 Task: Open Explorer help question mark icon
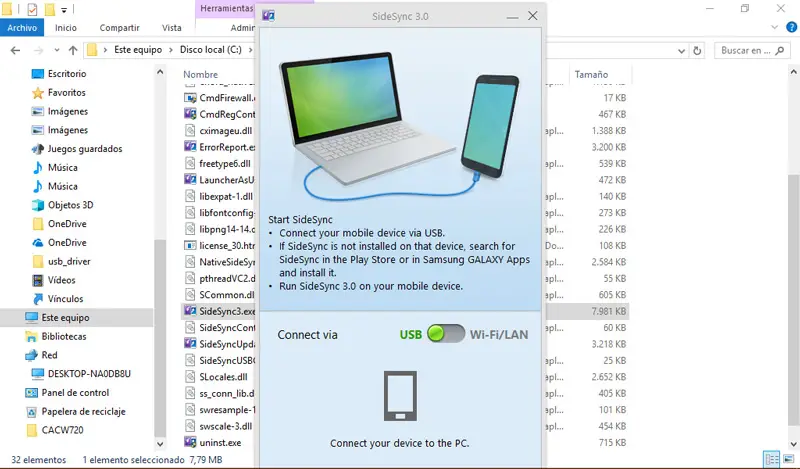click(792, 27)
